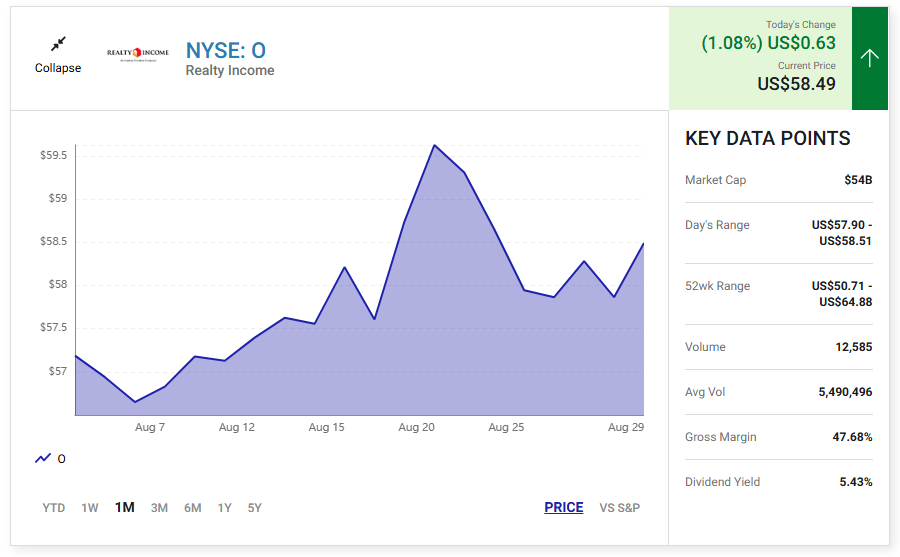Click the Day's Range label
This screenshot has height=557, width=900.
pyautogui.click(x=717, y=225)
